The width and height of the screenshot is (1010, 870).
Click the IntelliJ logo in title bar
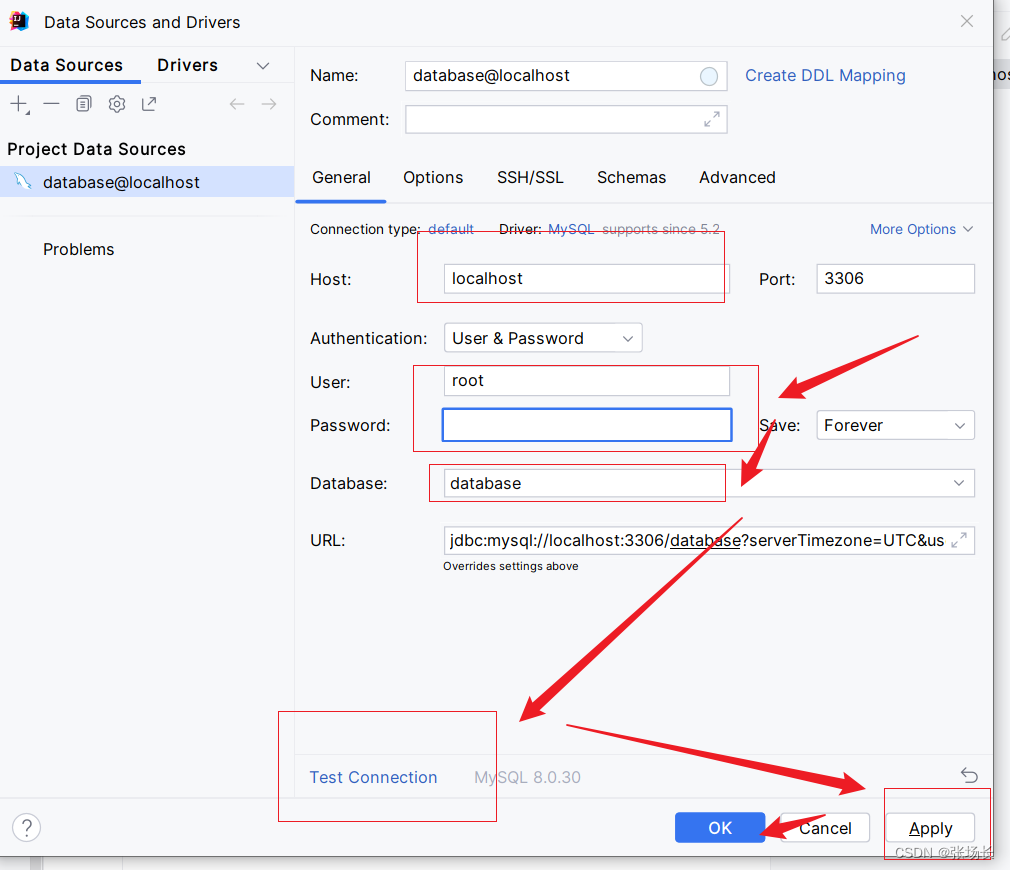click(19, 21)
